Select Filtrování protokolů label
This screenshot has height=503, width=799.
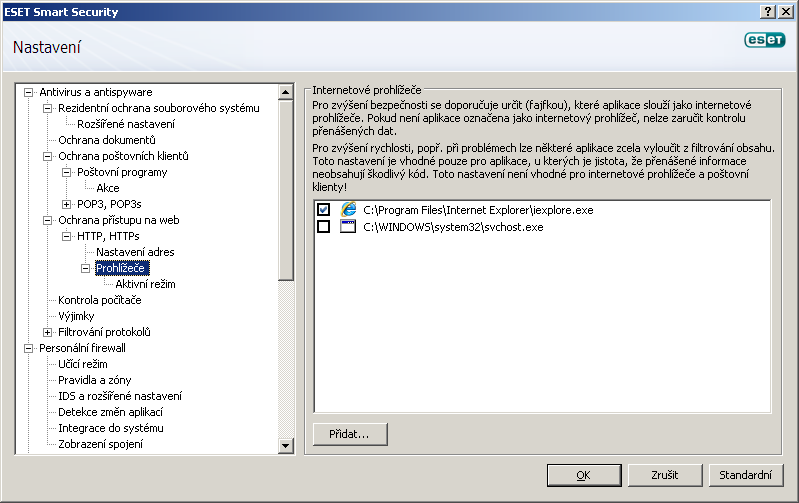coord(104,332)
